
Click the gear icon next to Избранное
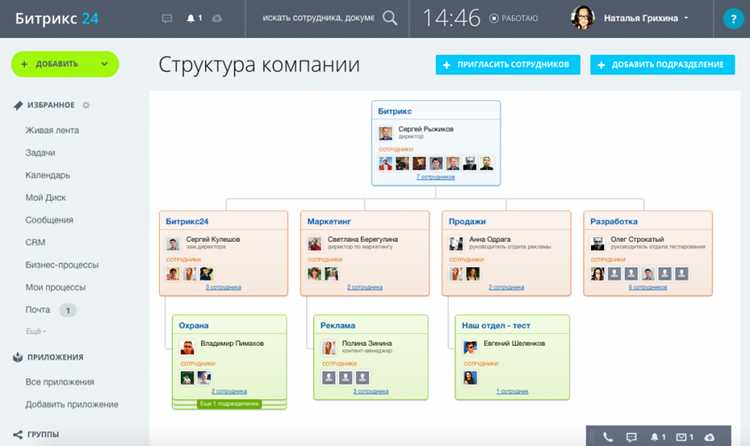86,105
